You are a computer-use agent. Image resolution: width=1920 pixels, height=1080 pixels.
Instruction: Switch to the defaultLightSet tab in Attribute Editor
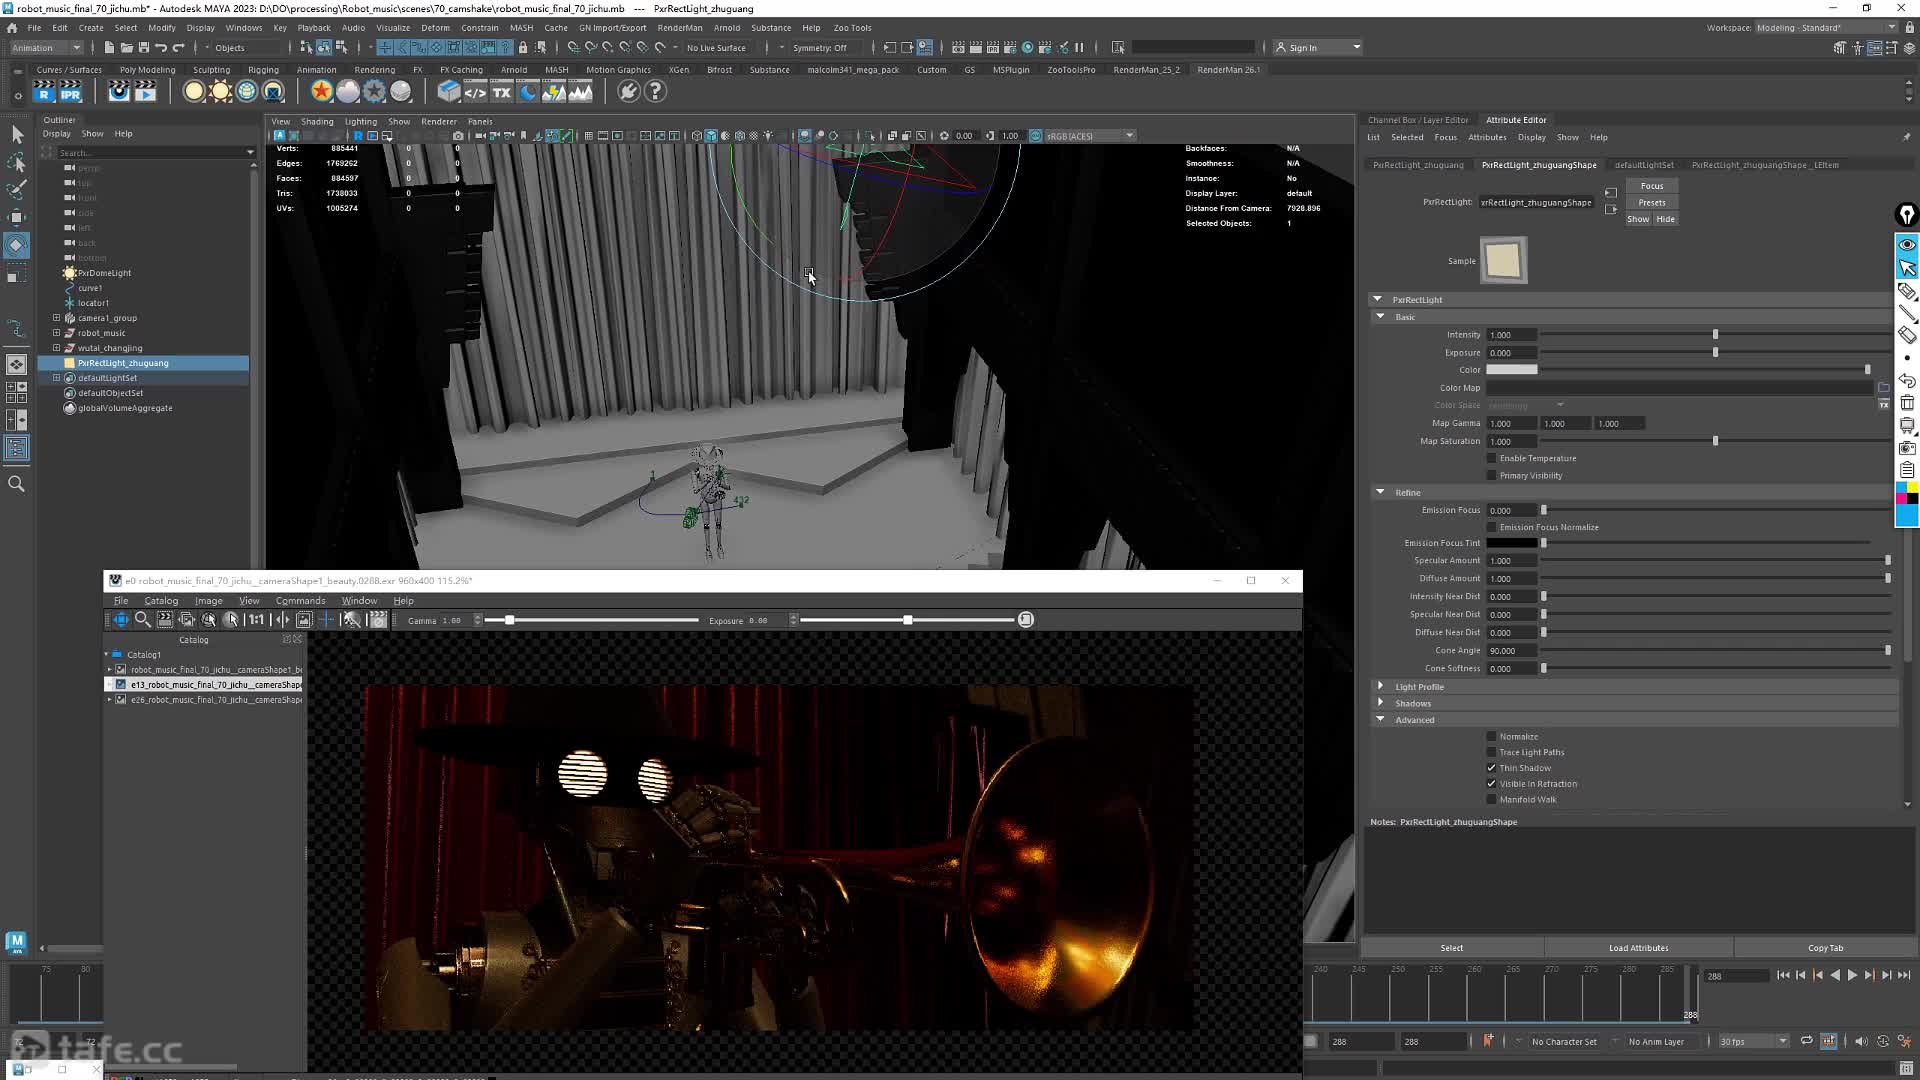click(x=1644, y=165)
